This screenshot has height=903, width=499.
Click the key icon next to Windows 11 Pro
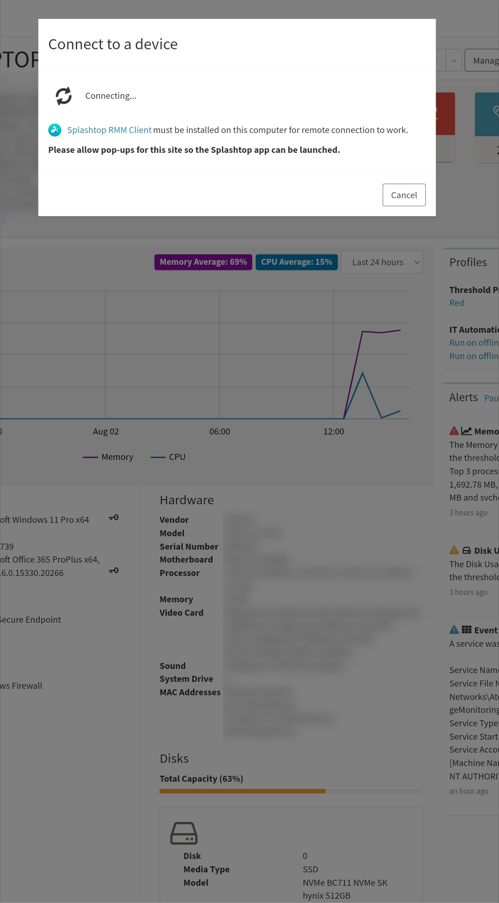[114, 518]
